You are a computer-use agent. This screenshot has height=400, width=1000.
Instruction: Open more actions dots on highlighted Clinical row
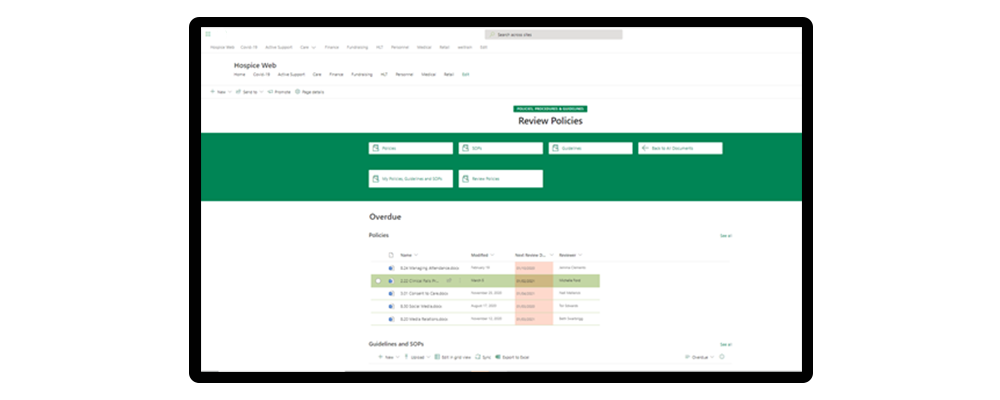pos(458,281)
